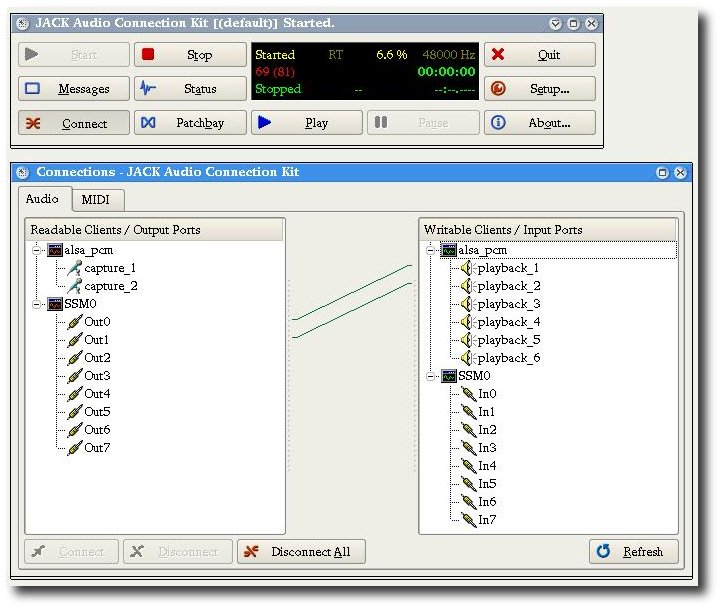Collapse SSM0 in Readable Clients tree
This screenshot has height=609, width=721.
(37, 304)
